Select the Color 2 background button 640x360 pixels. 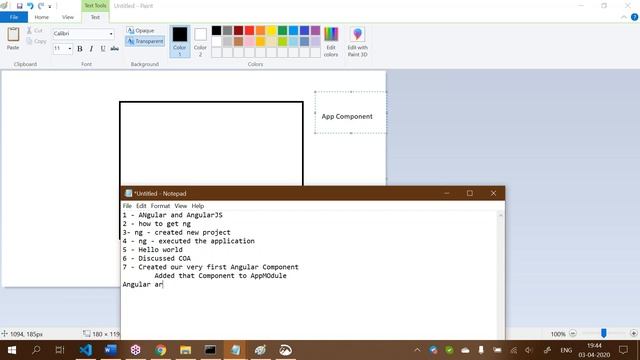(x=200, y=41)
